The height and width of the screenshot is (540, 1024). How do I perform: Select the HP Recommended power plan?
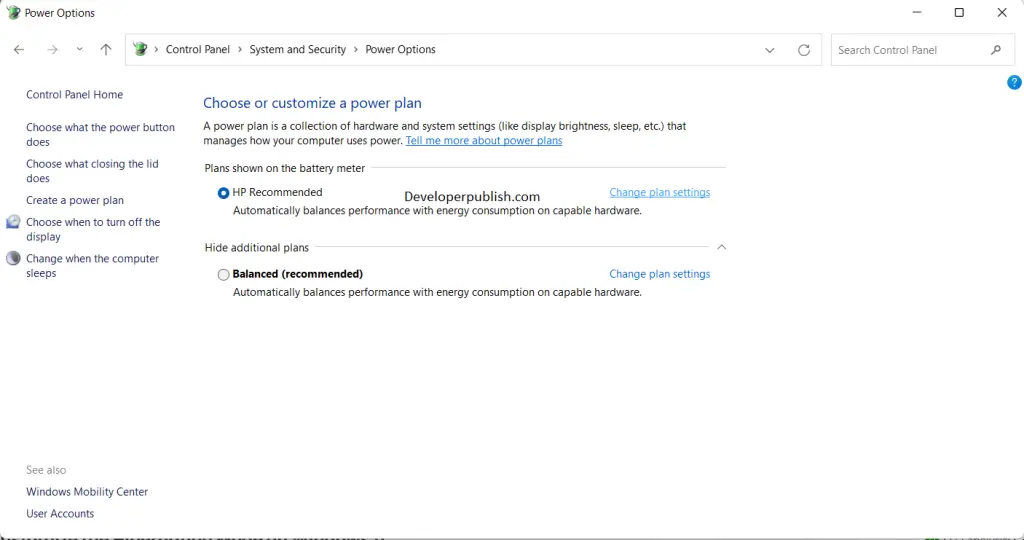pyautogui.click(x=223, y=193)
